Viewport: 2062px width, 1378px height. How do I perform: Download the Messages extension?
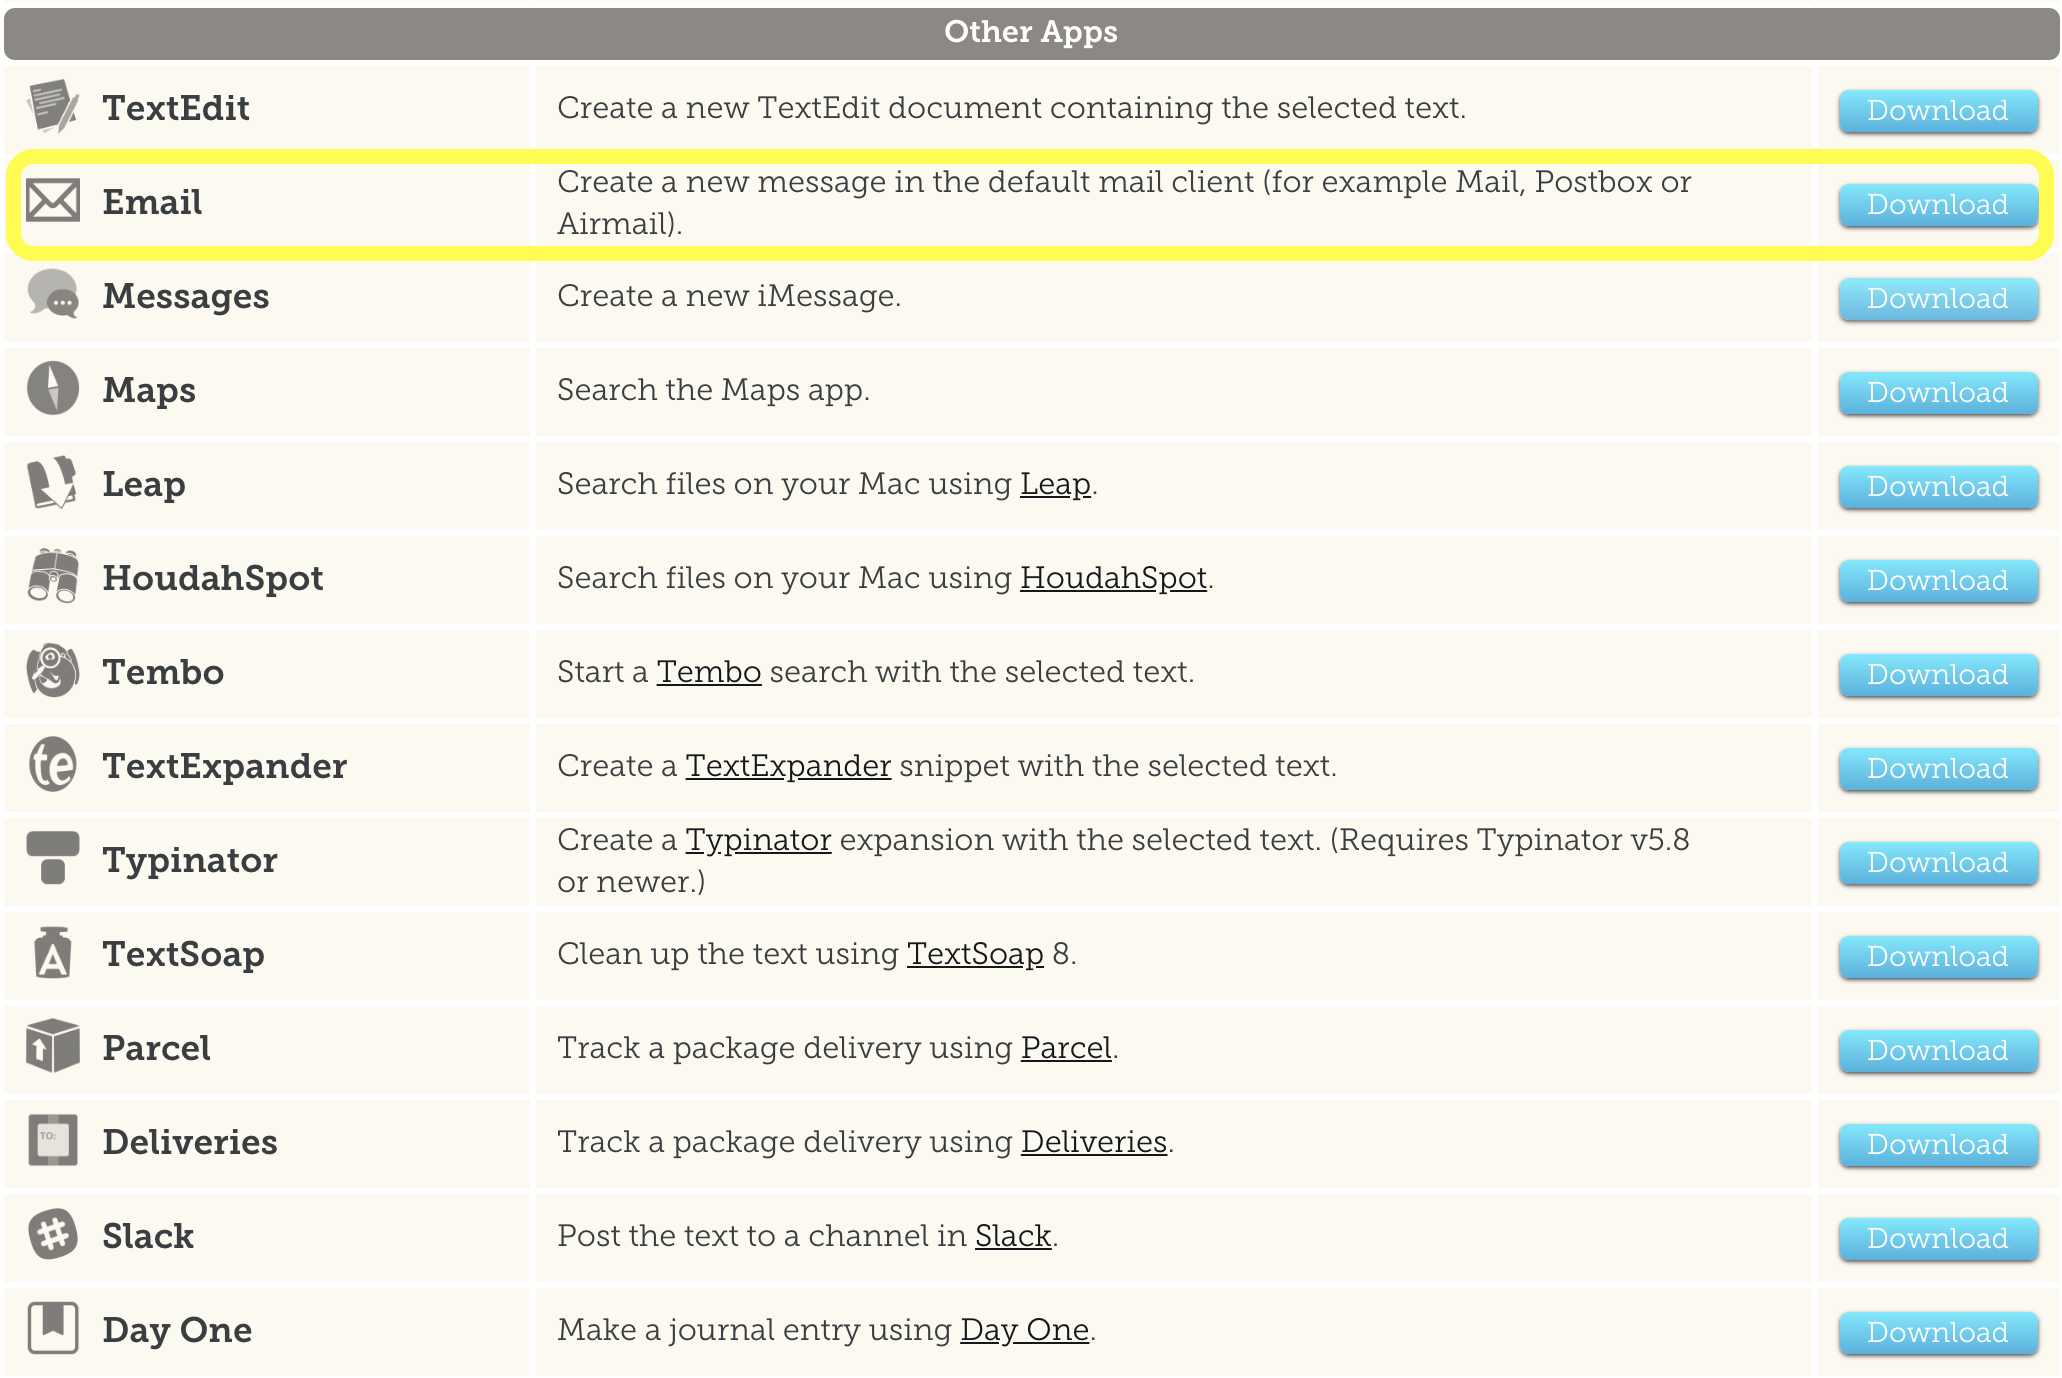tap(1938, 298)
